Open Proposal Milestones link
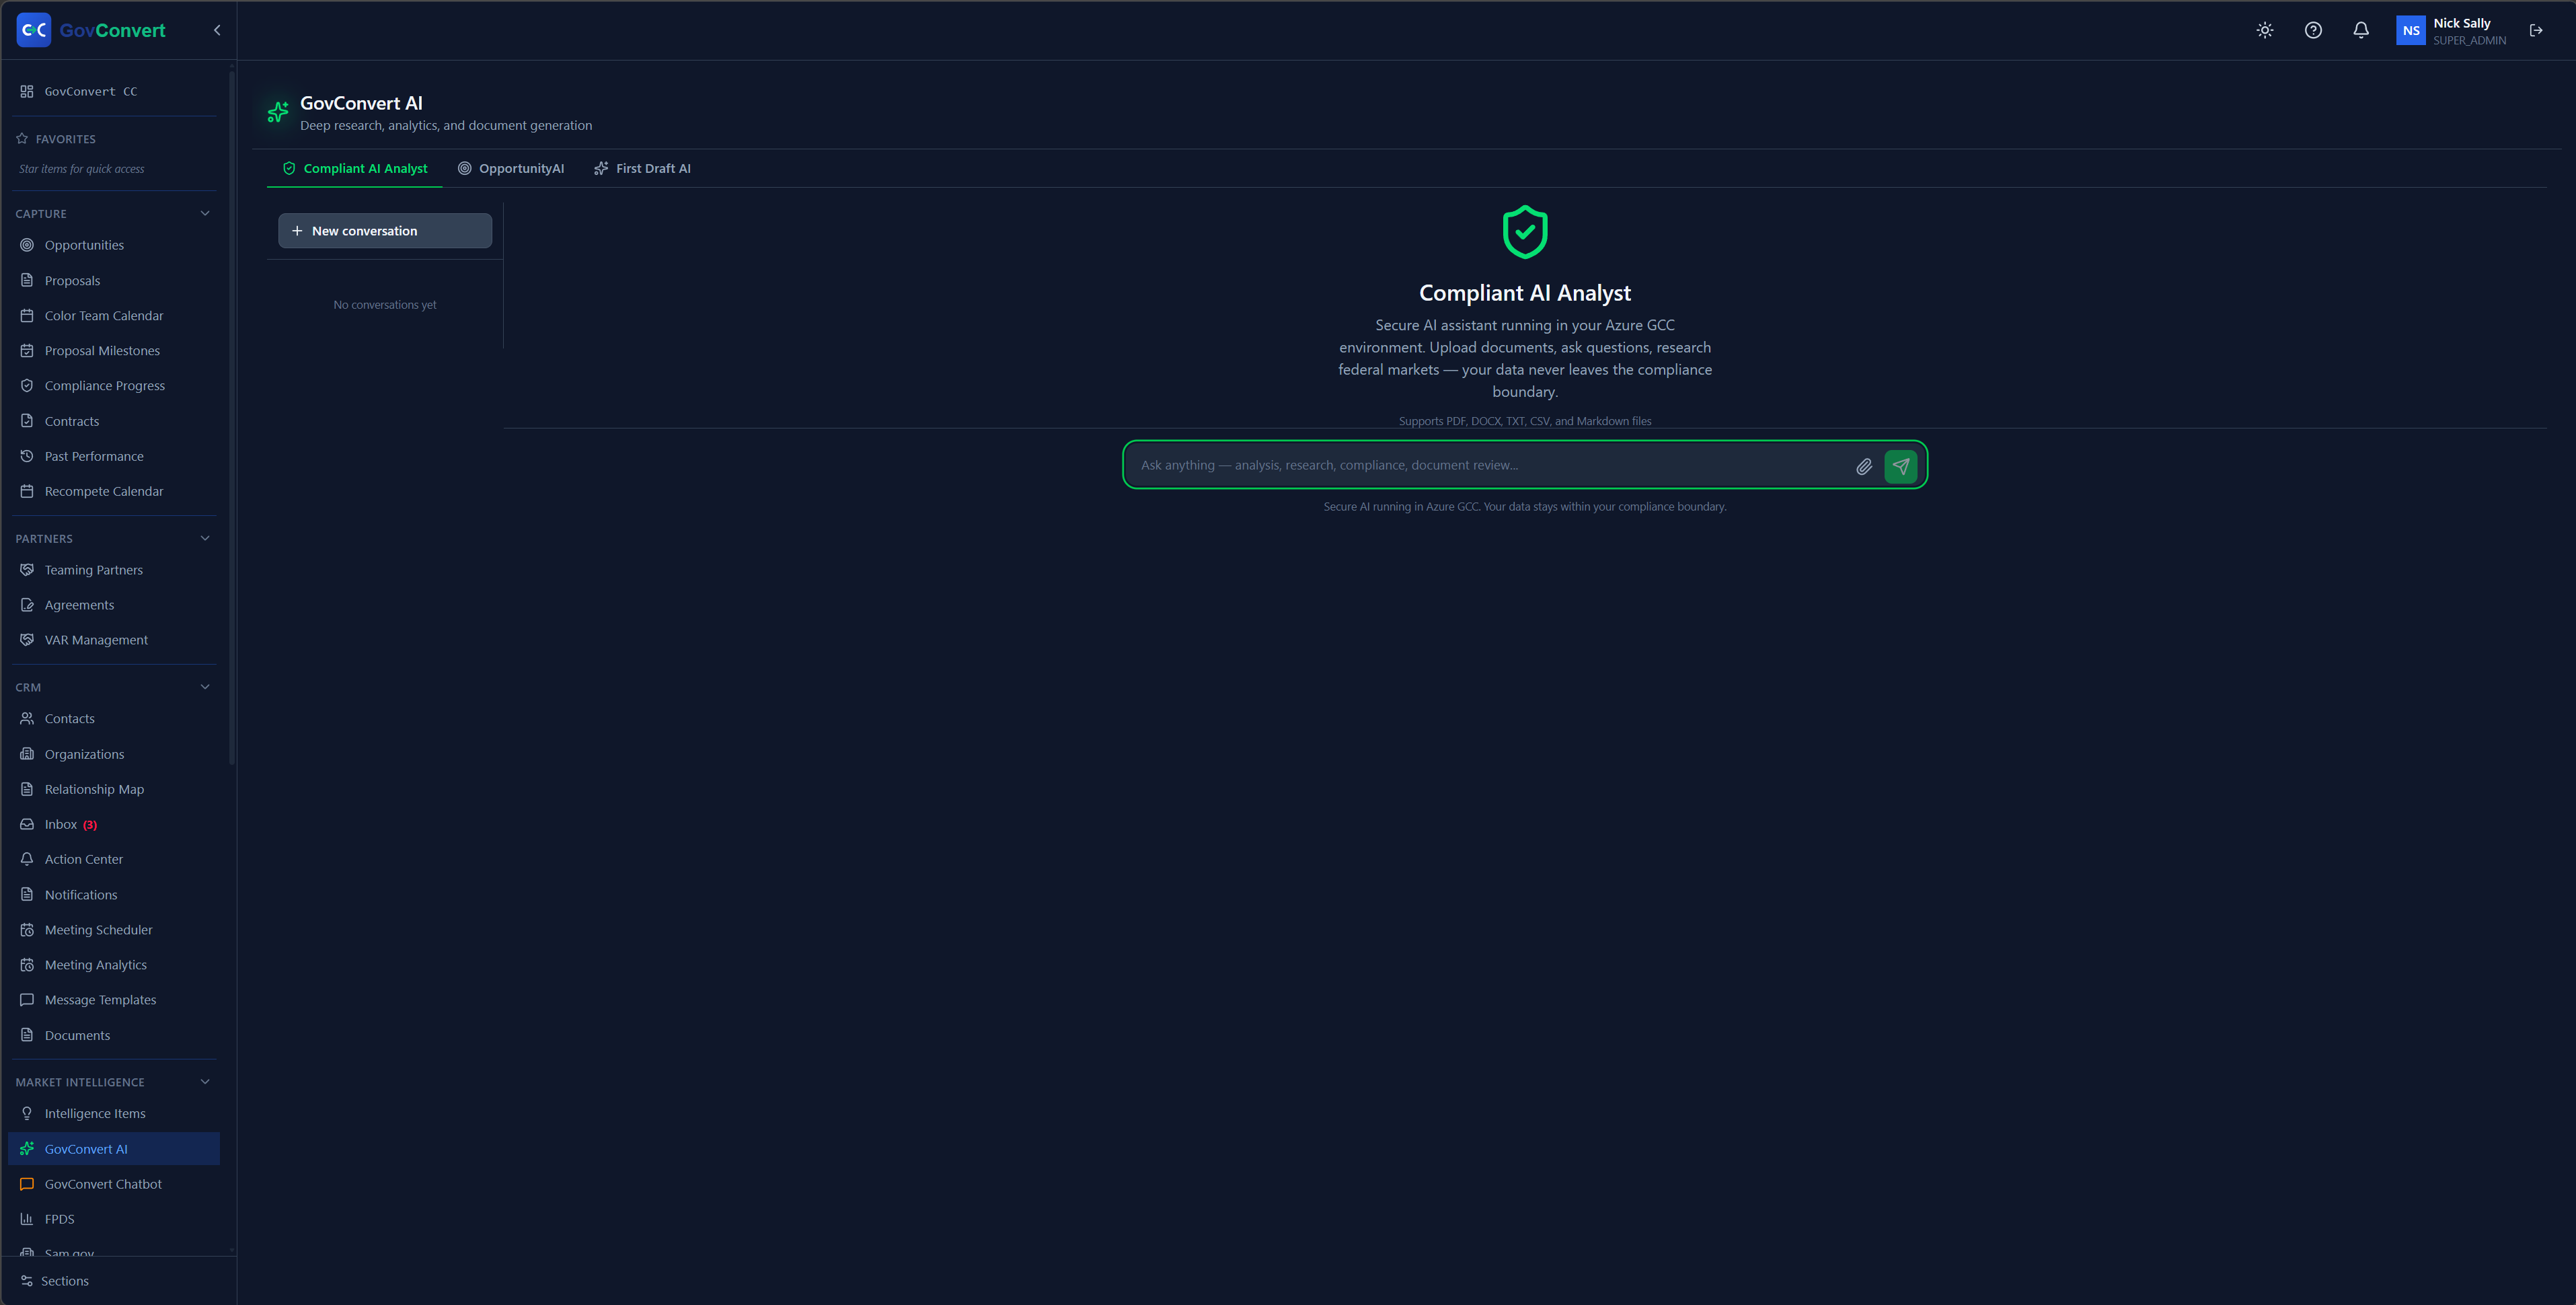Screen dimensions: 2576x1305 114,351
